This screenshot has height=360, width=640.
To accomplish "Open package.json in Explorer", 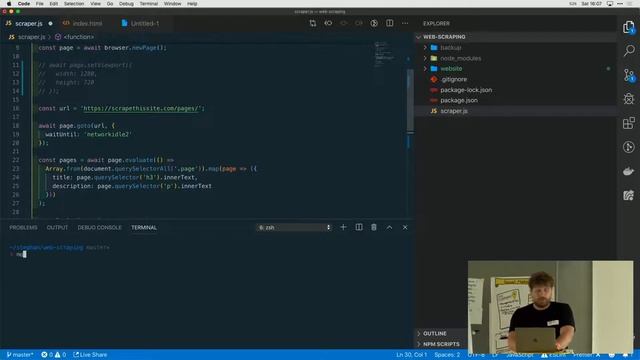I will [x=459, y=100].
